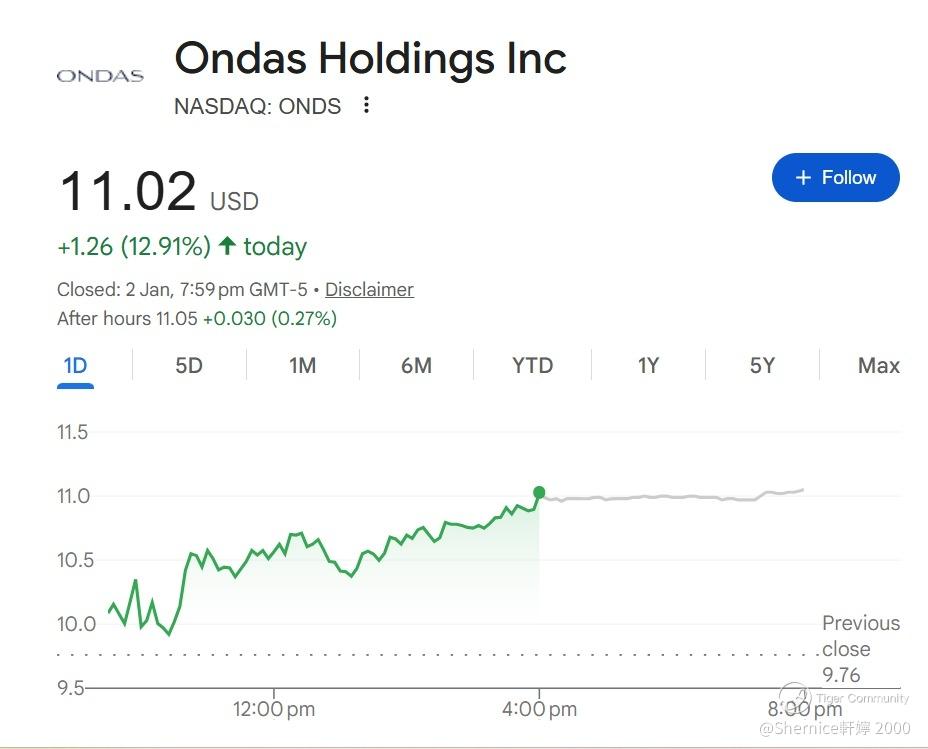Screen dimensions: 928x749
Task: View the 1Y chart range
Action: coord(648,366)
